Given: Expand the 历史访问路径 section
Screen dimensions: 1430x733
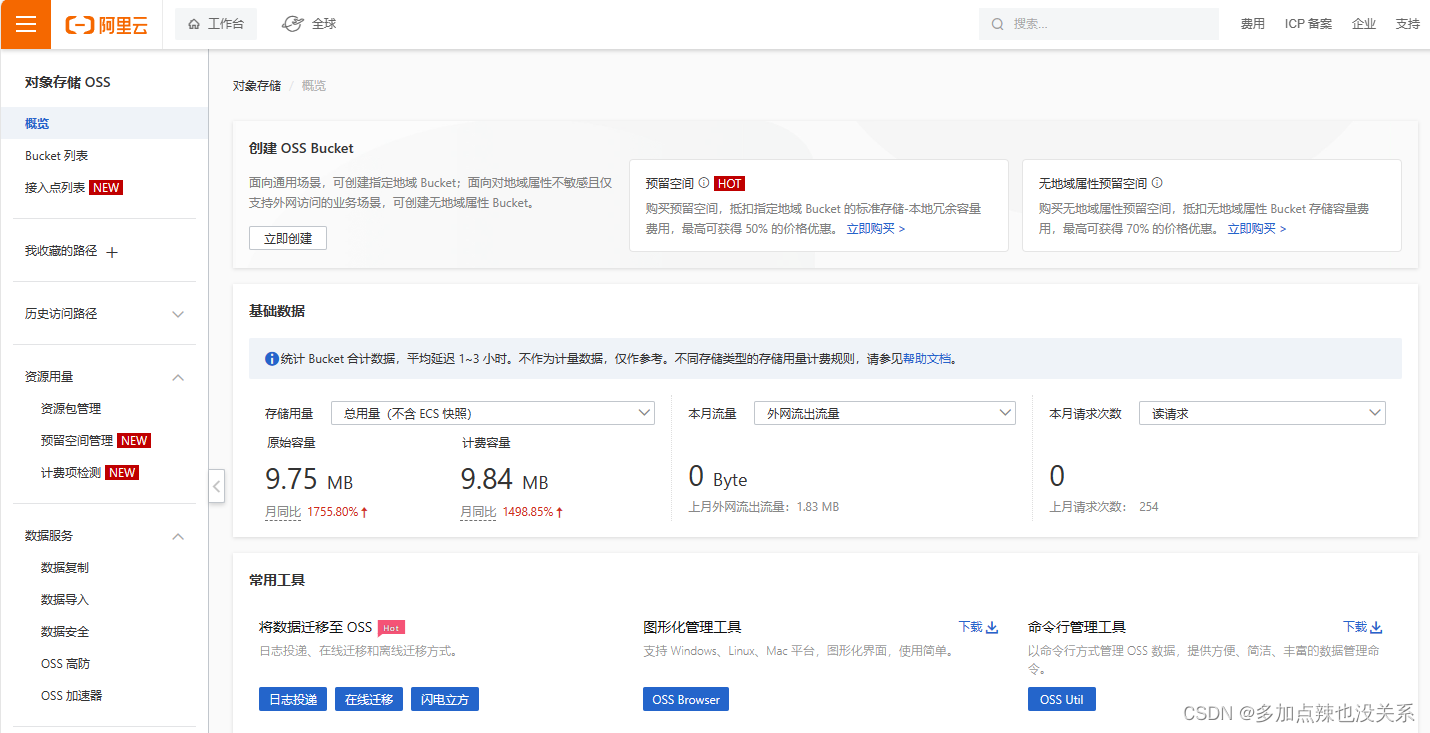Looking at the screenshot, I should [178, 314].
